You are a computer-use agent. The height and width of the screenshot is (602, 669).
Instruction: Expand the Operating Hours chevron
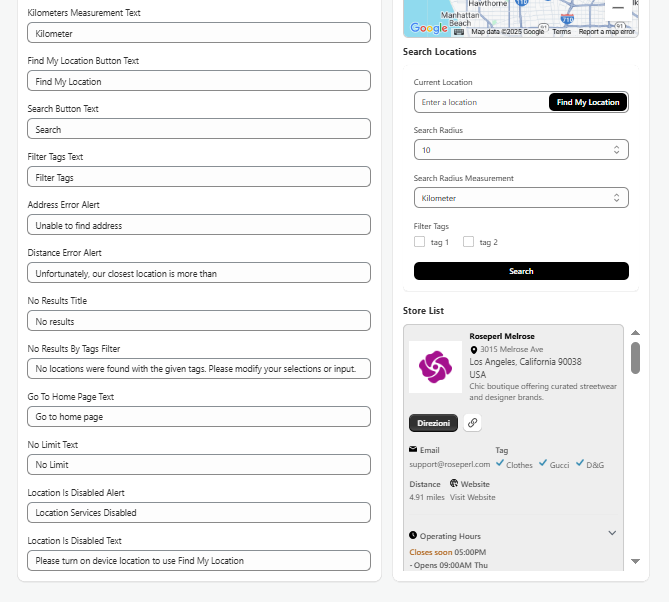pos(612,533)
